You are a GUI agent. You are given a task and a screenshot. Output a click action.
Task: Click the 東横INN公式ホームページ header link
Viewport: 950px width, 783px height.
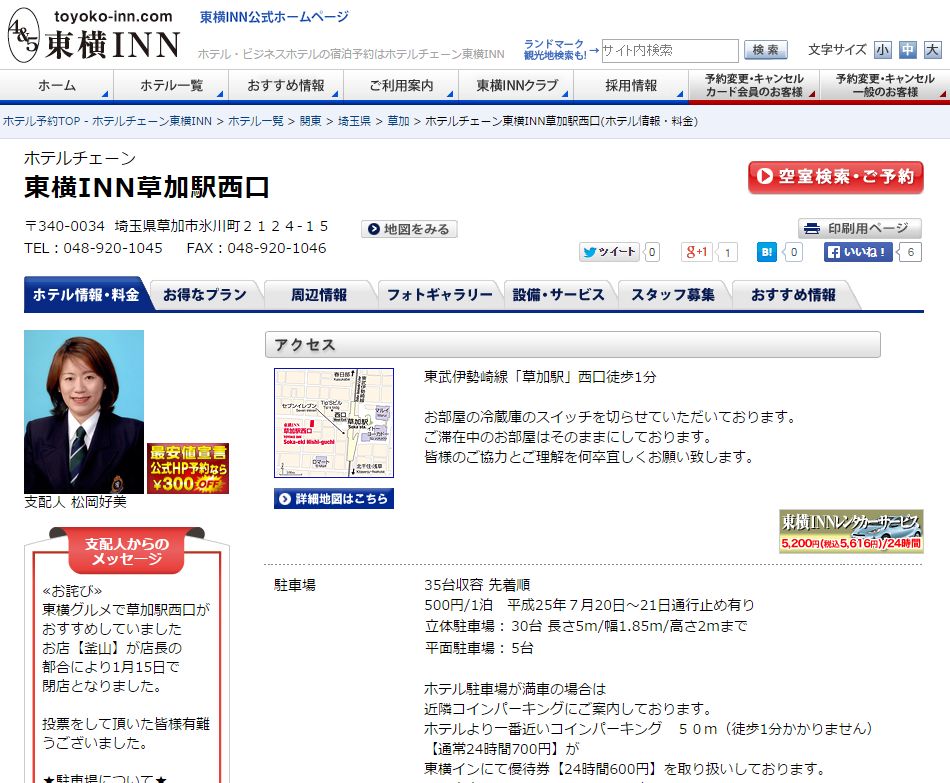coord(274,17)
